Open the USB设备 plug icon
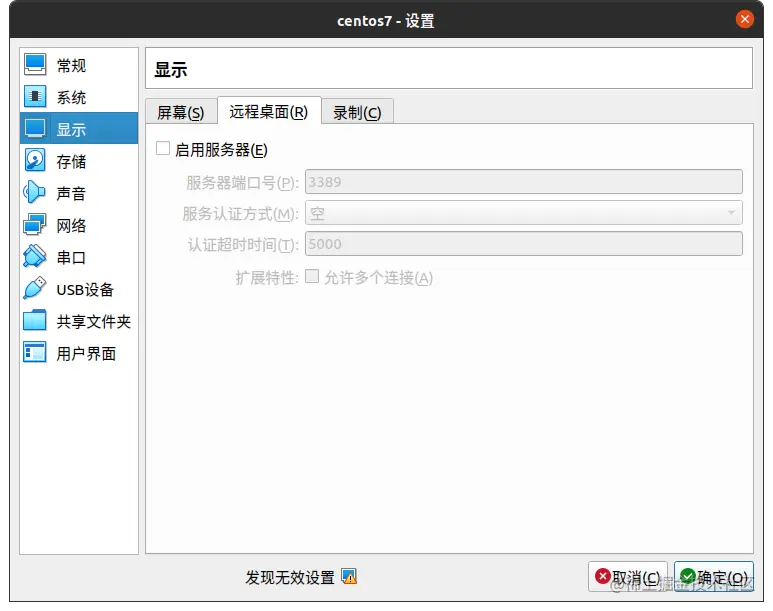 35,289
